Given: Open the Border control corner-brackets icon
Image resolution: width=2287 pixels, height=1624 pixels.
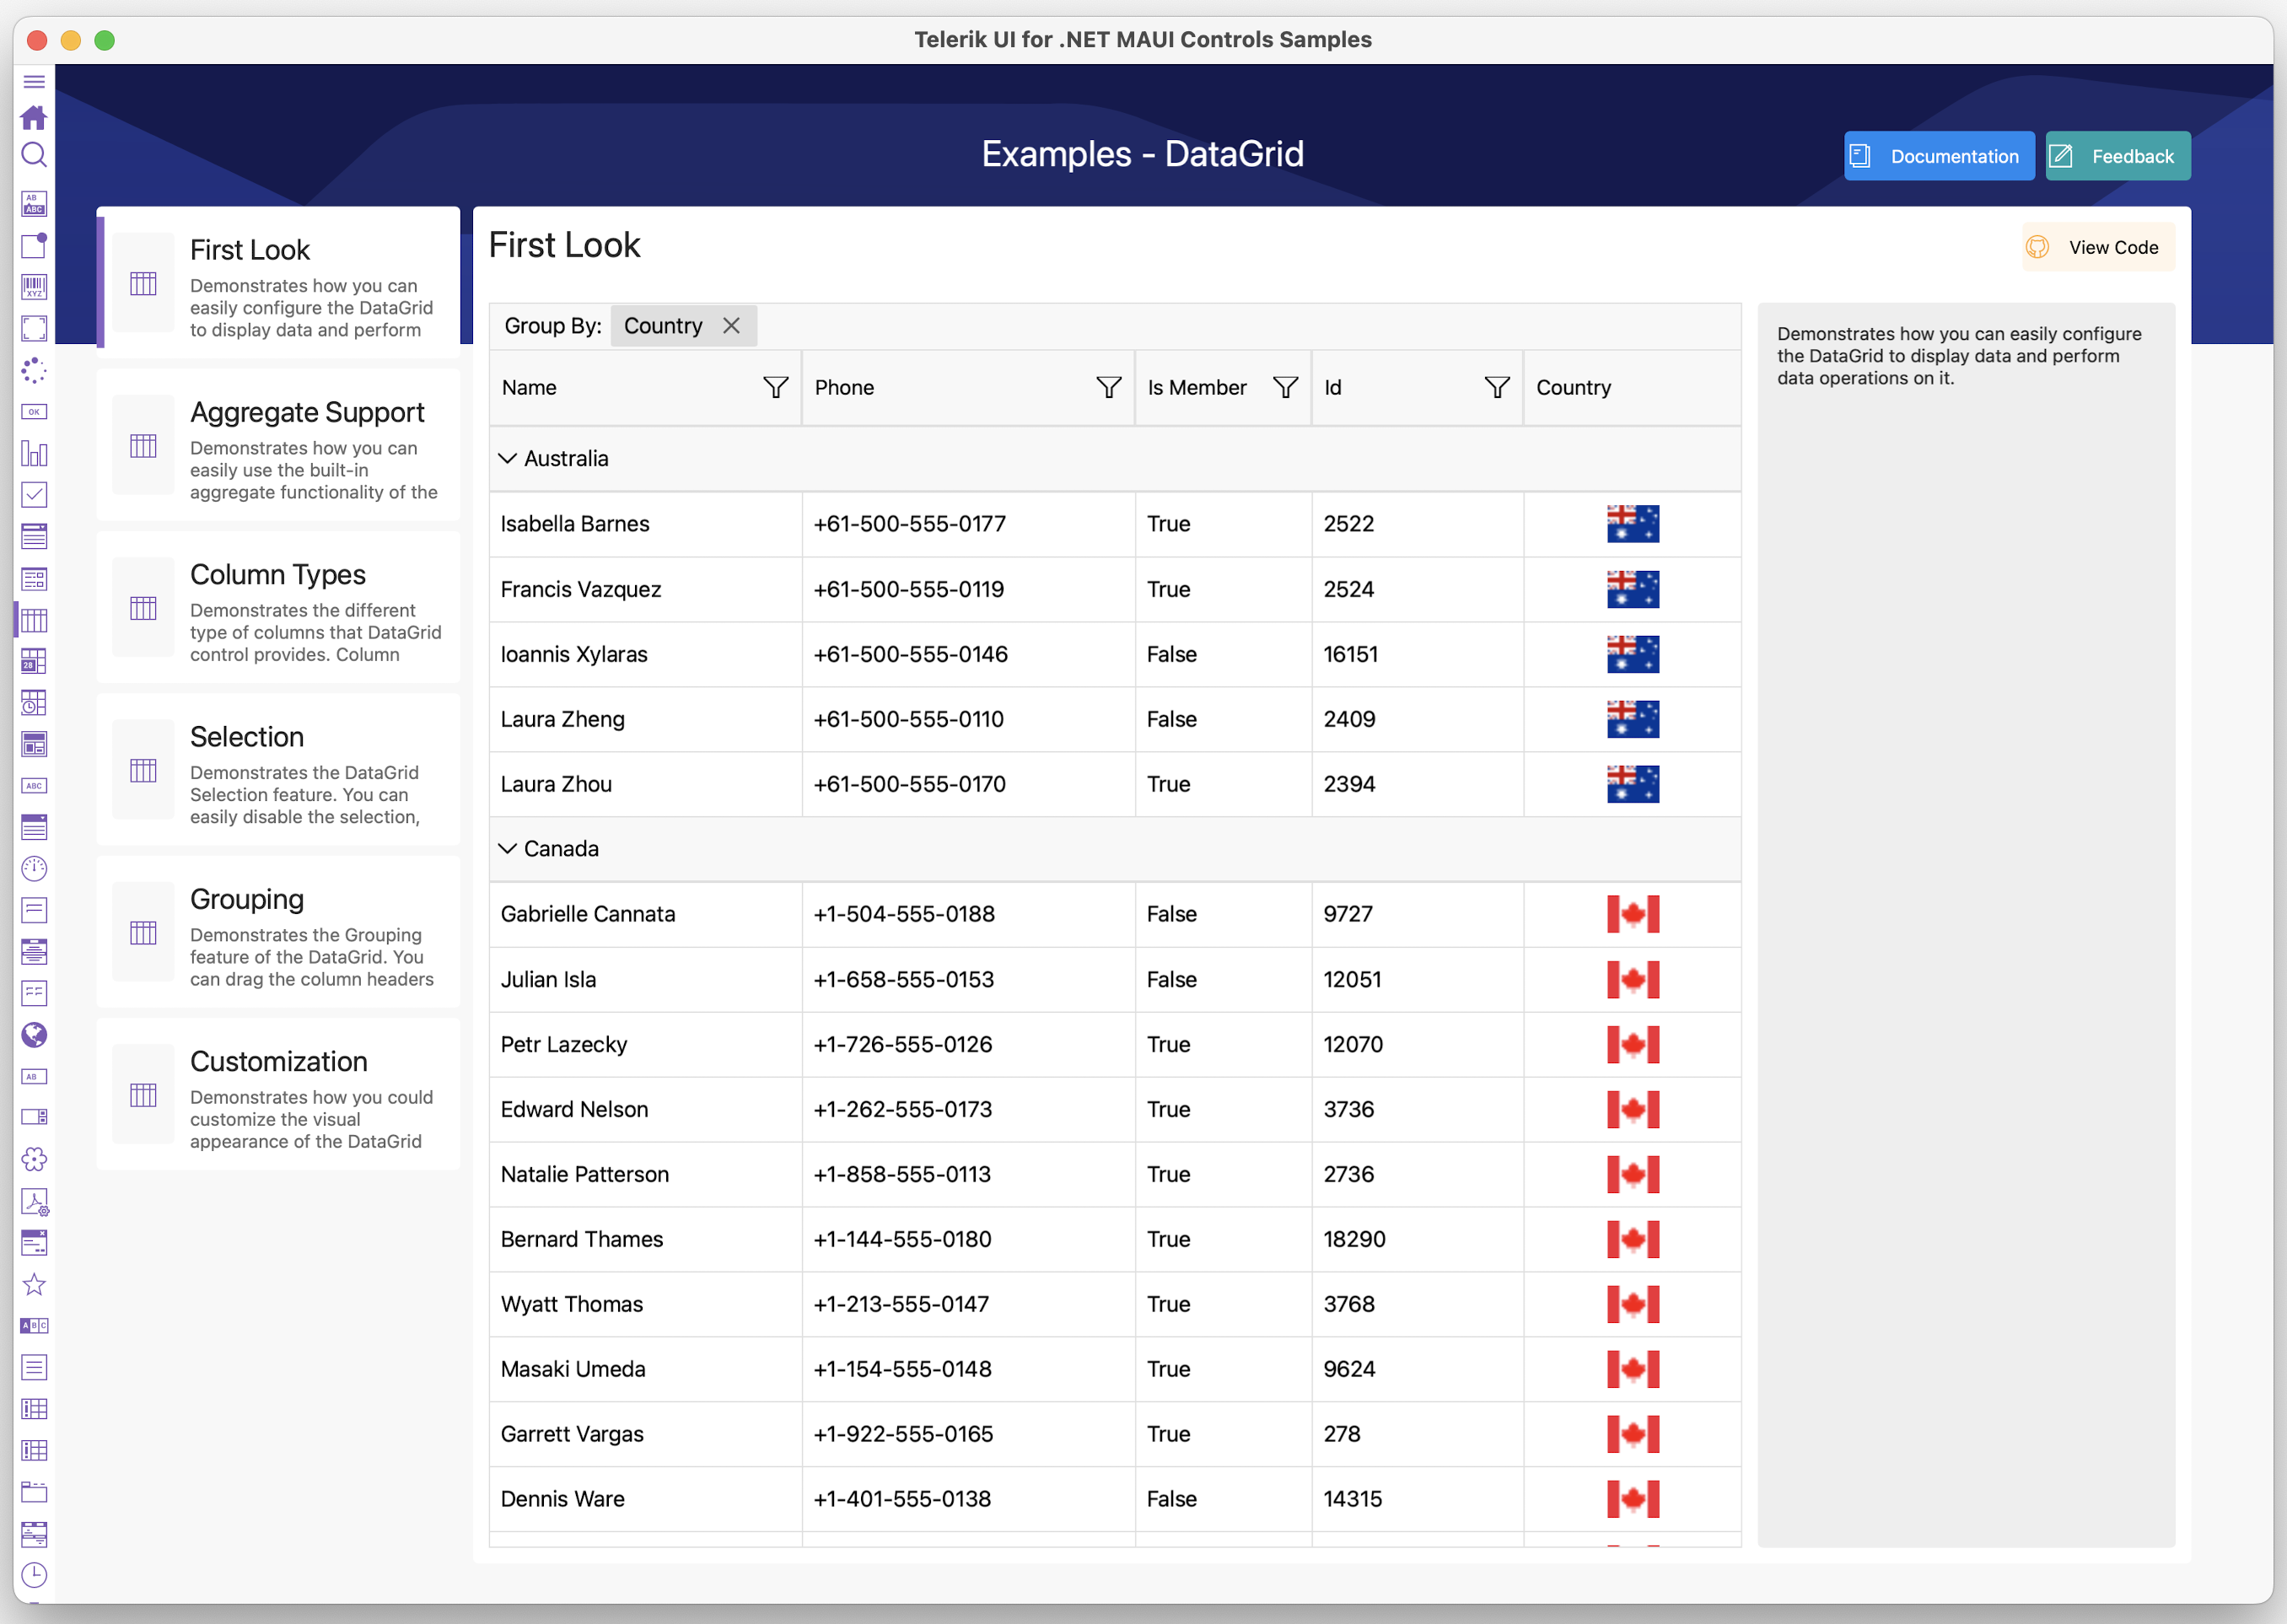Looking at the screenshot, I should pyautogui.click(x=34, y=328).
